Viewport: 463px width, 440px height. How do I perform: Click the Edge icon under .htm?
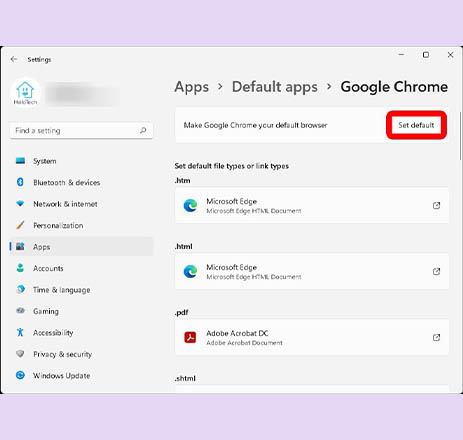(x=190, y=205)
